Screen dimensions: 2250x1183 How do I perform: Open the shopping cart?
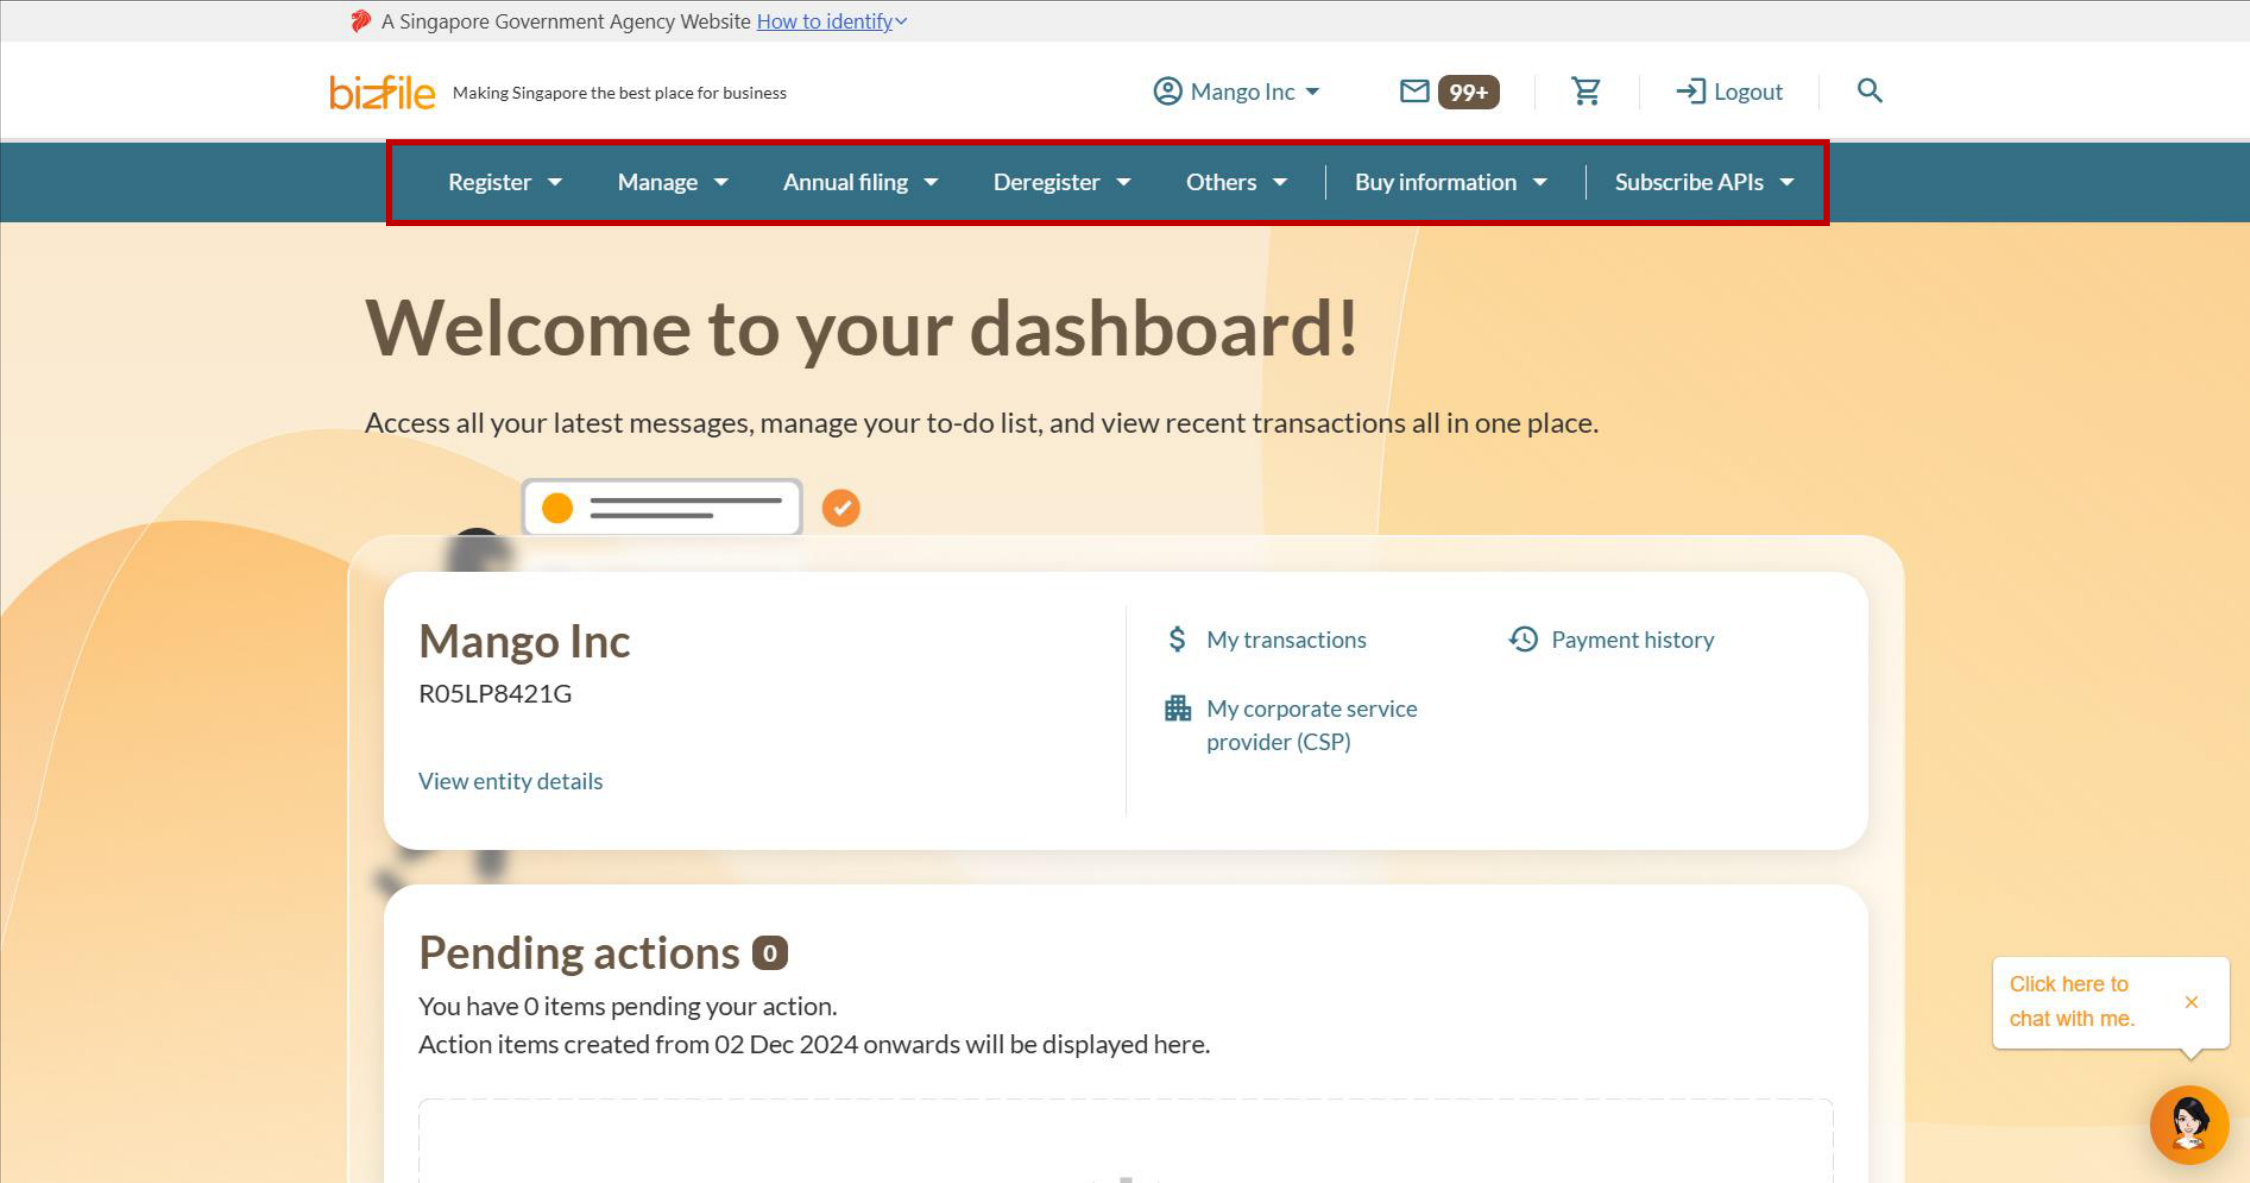(x=1586, y=91)
